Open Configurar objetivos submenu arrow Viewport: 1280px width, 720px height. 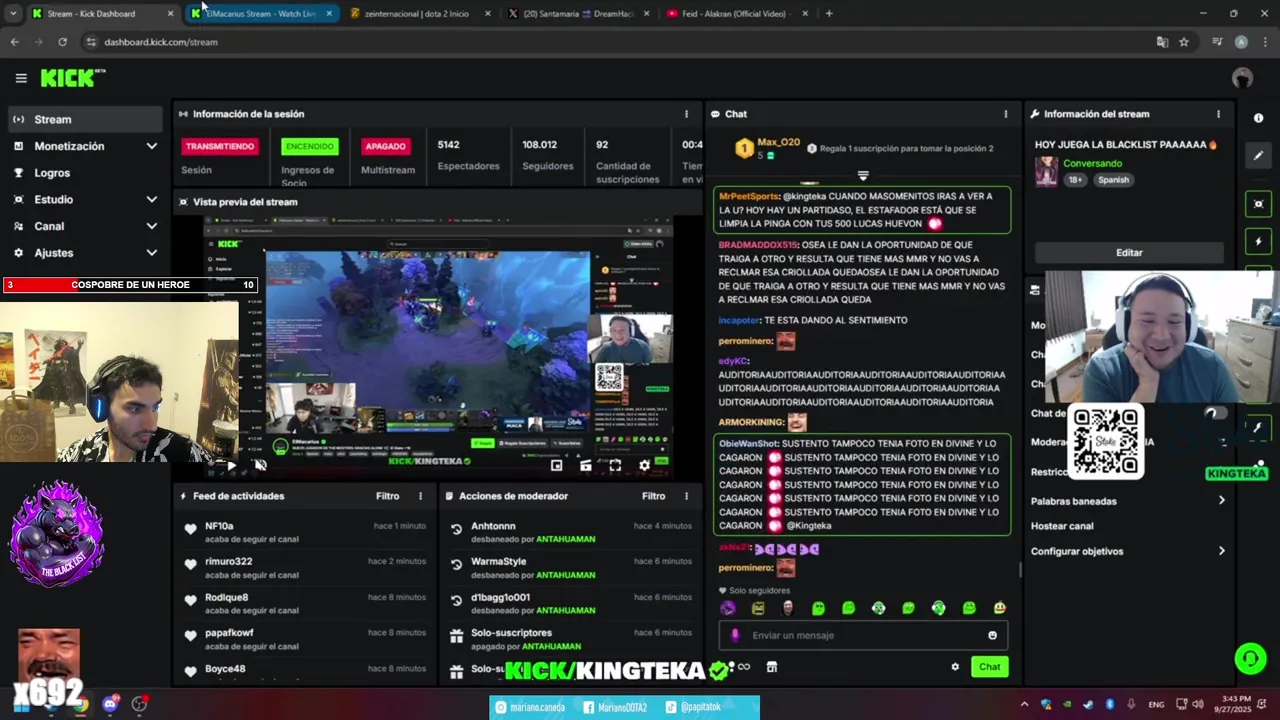tap(1221, 551)
